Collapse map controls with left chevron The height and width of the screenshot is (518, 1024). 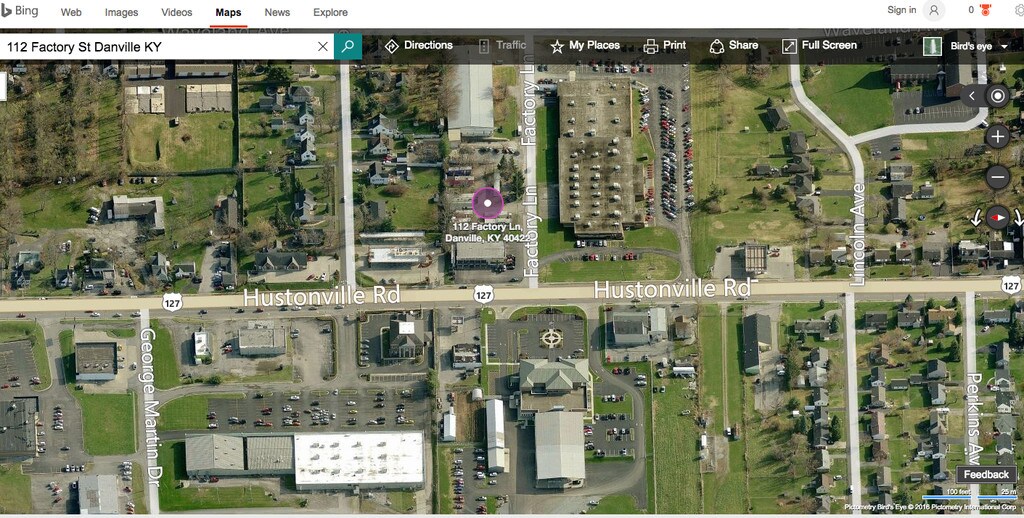pos(971,96)
